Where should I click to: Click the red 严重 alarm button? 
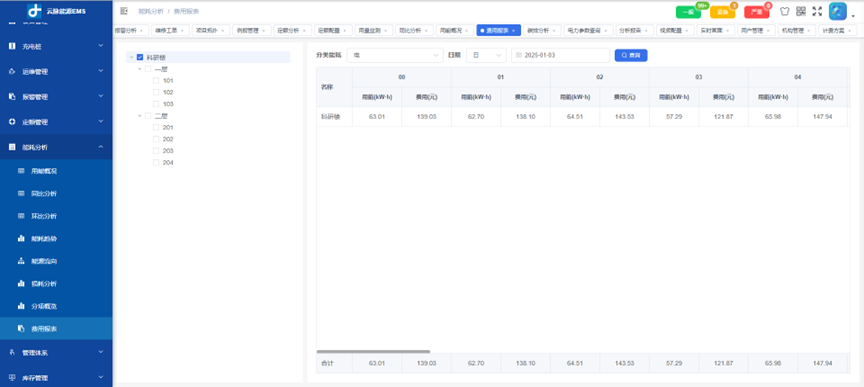[757, 12]
